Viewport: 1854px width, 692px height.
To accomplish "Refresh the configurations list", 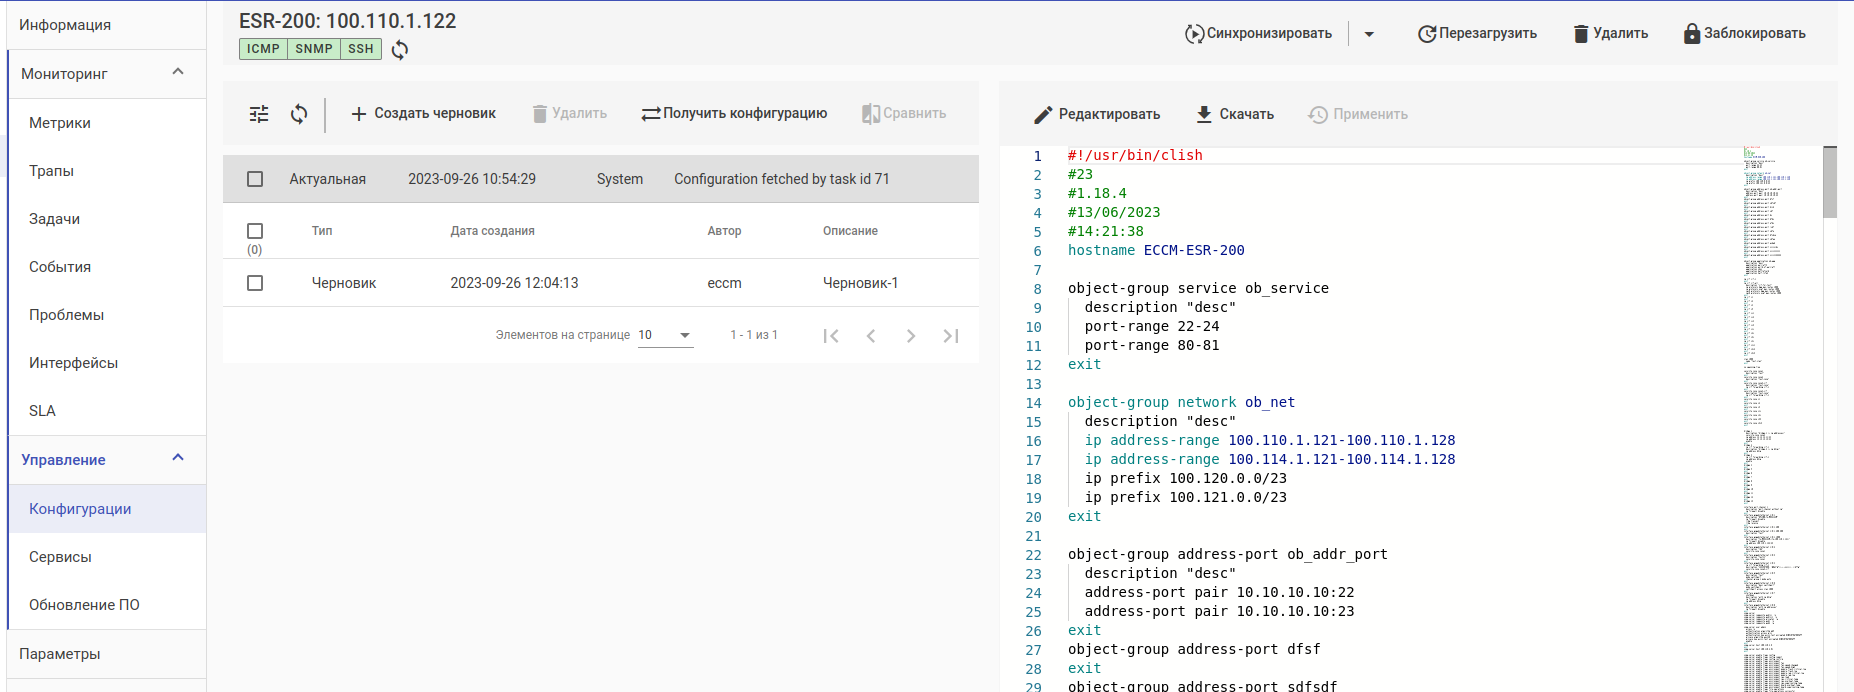I will click(x=299, y=114).
